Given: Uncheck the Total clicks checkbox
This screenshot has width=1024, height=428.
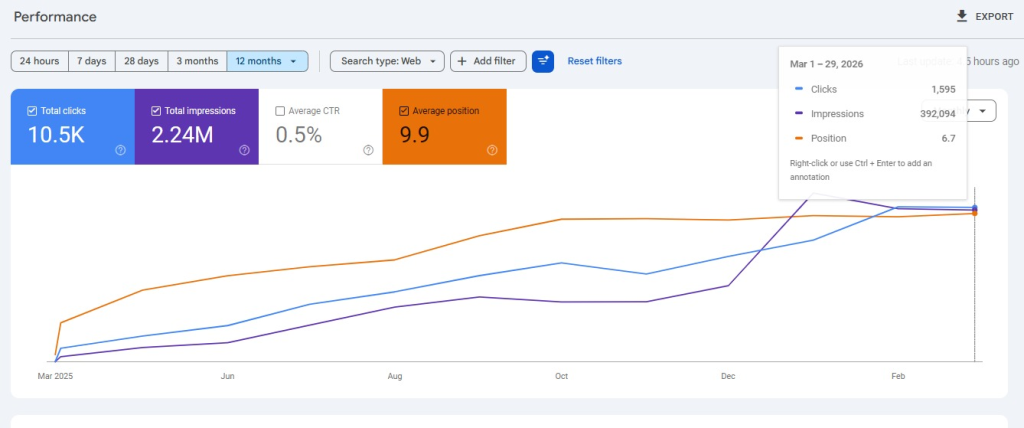Looking at the screenshot, I should [x=32, y=110].
